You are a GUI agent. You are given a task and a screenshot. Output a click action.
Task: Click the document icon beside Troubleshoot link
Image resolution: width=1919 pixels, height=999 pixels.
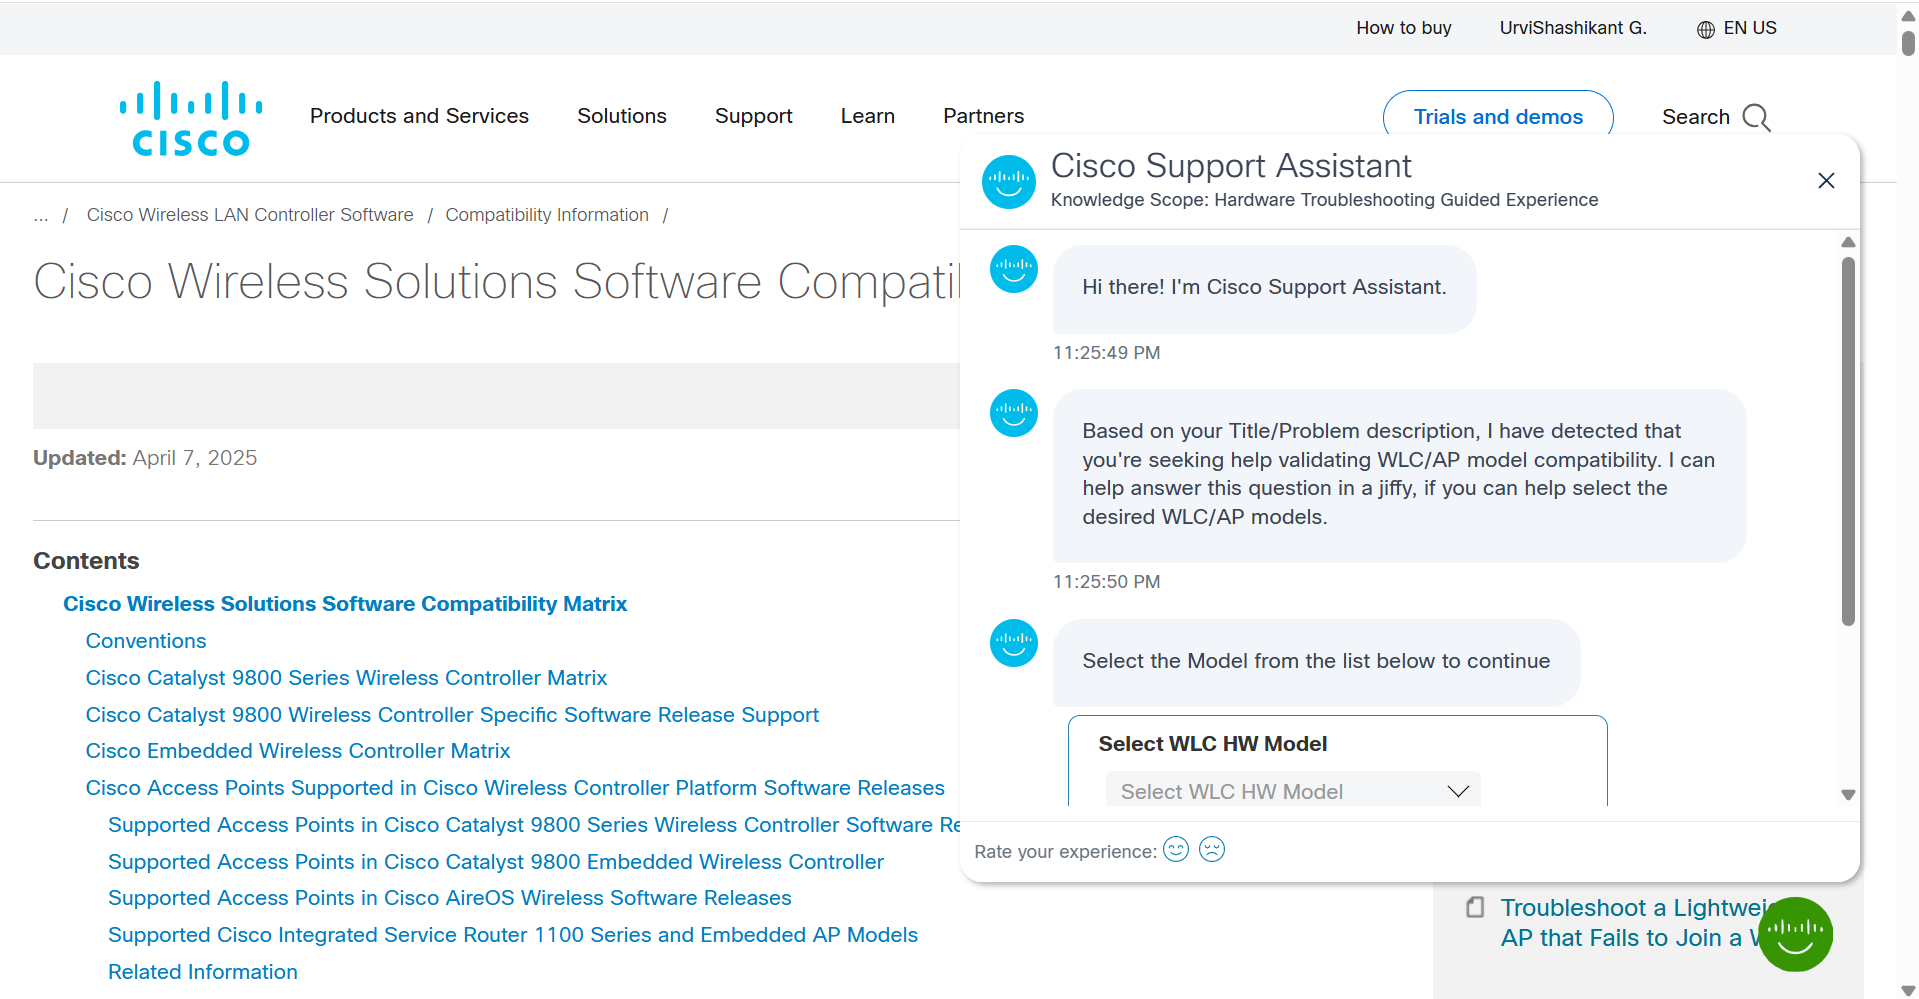(1475, 907)
